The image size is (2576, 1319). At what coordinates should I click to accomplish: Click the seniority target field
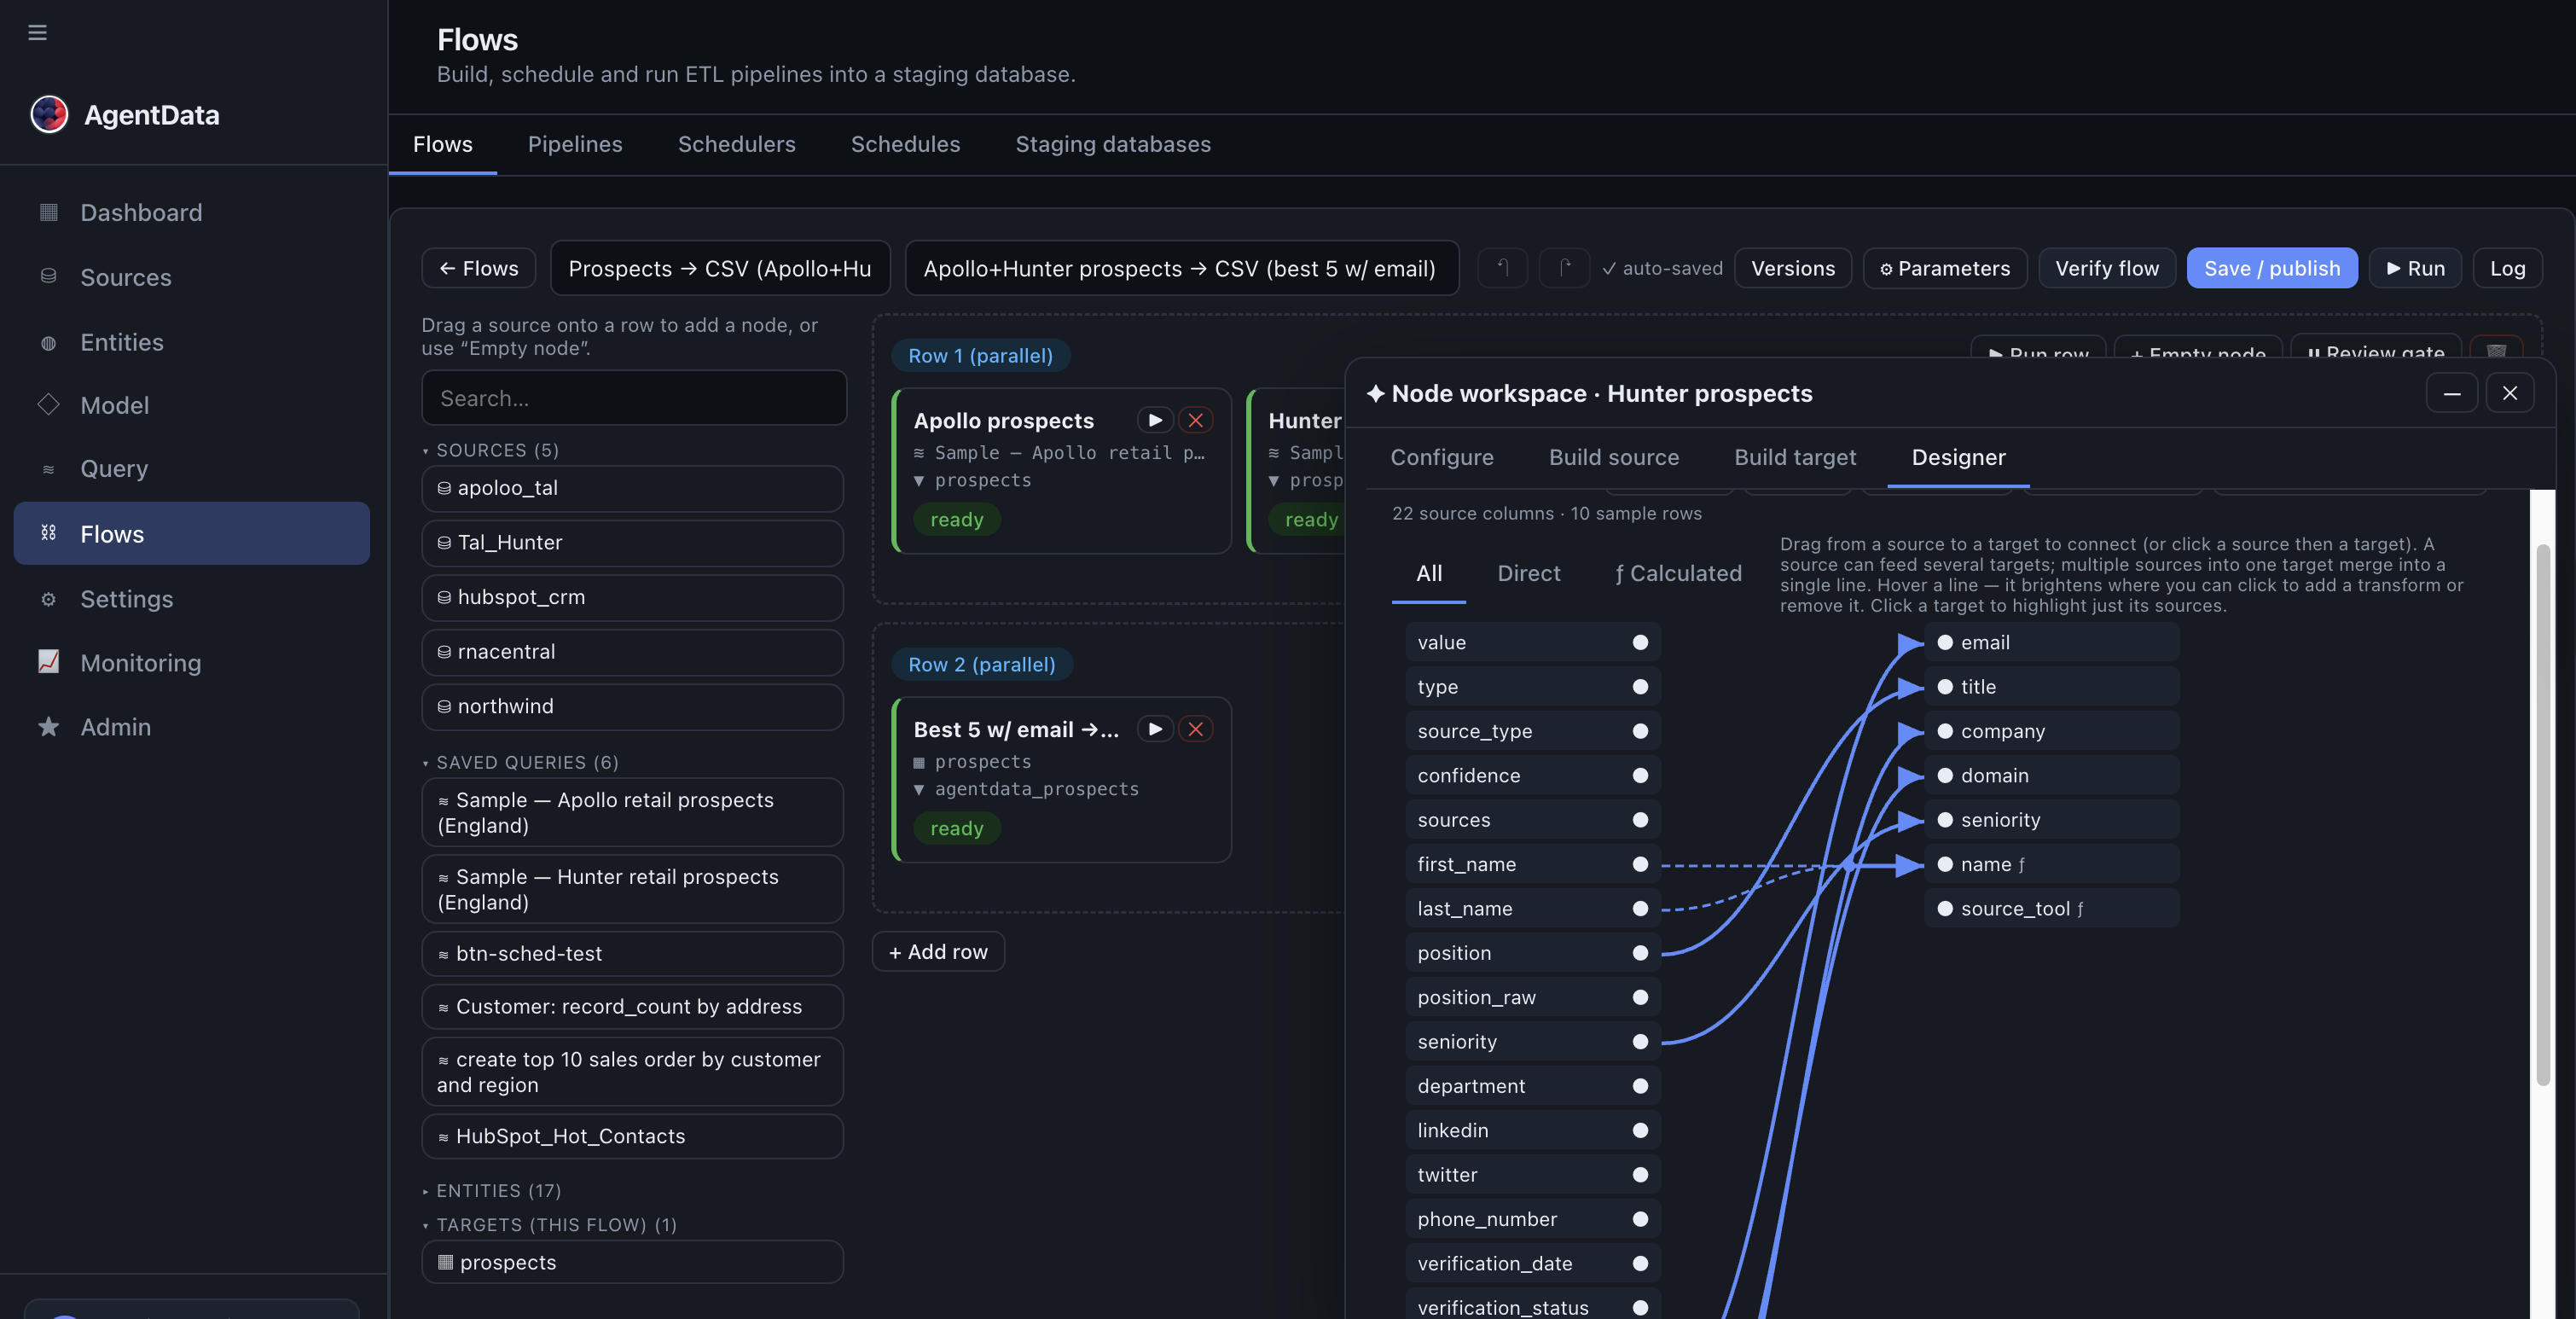point(2052,820)
